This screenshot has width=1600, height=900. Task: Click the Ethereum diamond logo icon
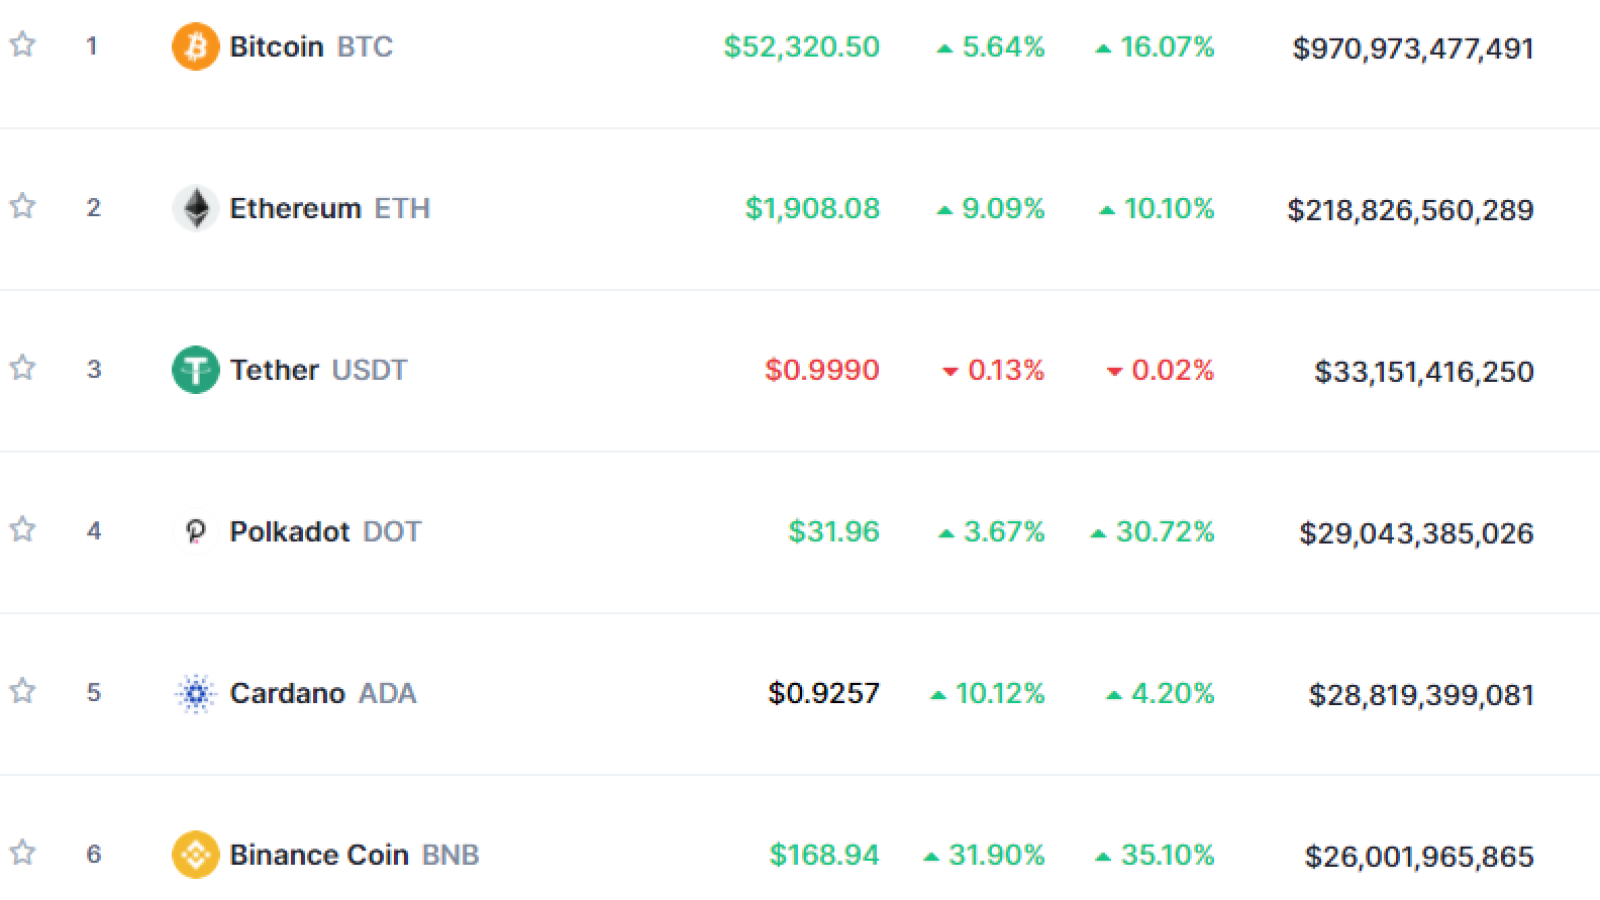point(196,208)
